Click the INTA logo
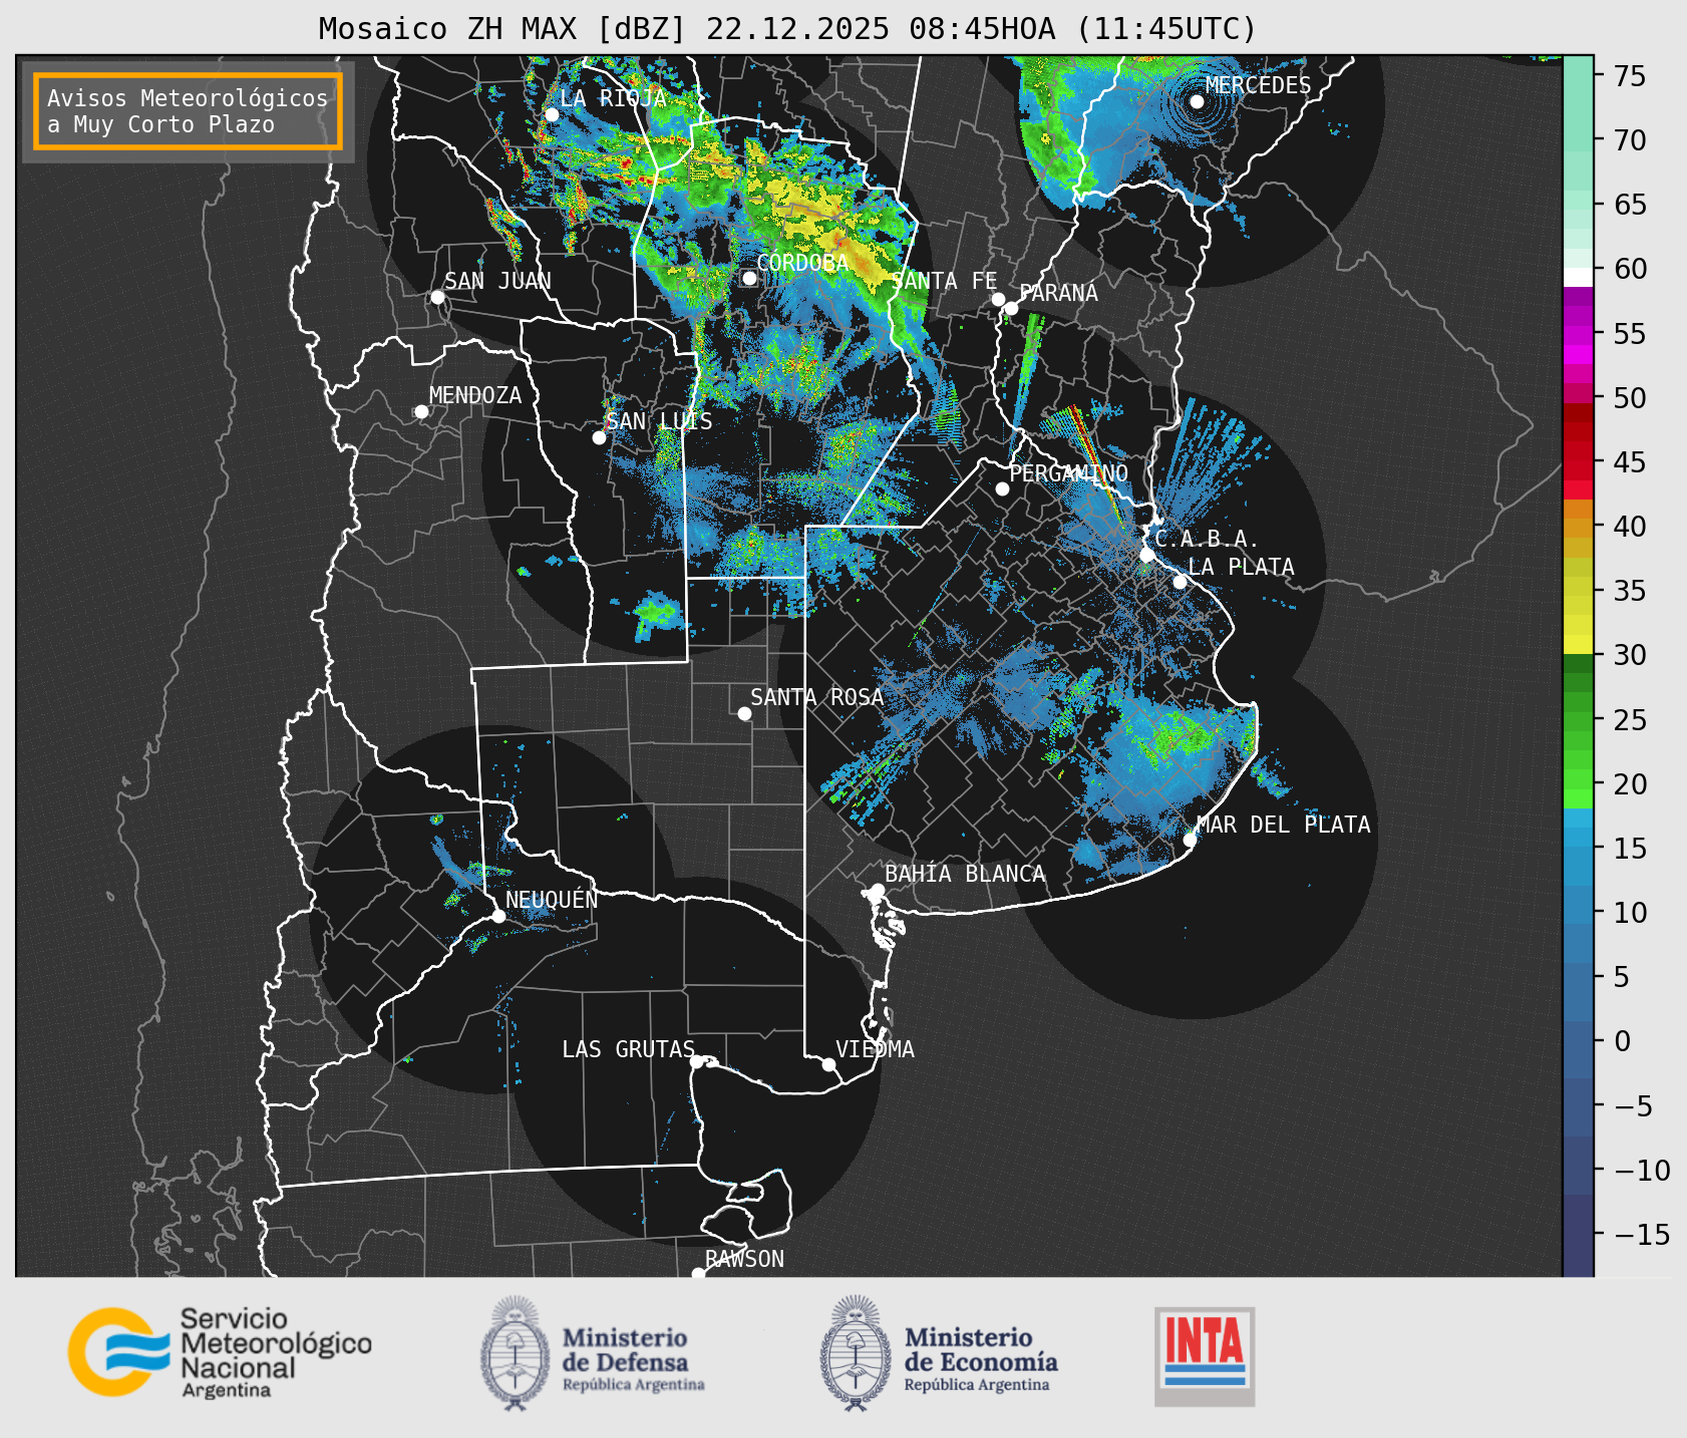This screenshot has width=1687, height=1438. (1205, 1356)
